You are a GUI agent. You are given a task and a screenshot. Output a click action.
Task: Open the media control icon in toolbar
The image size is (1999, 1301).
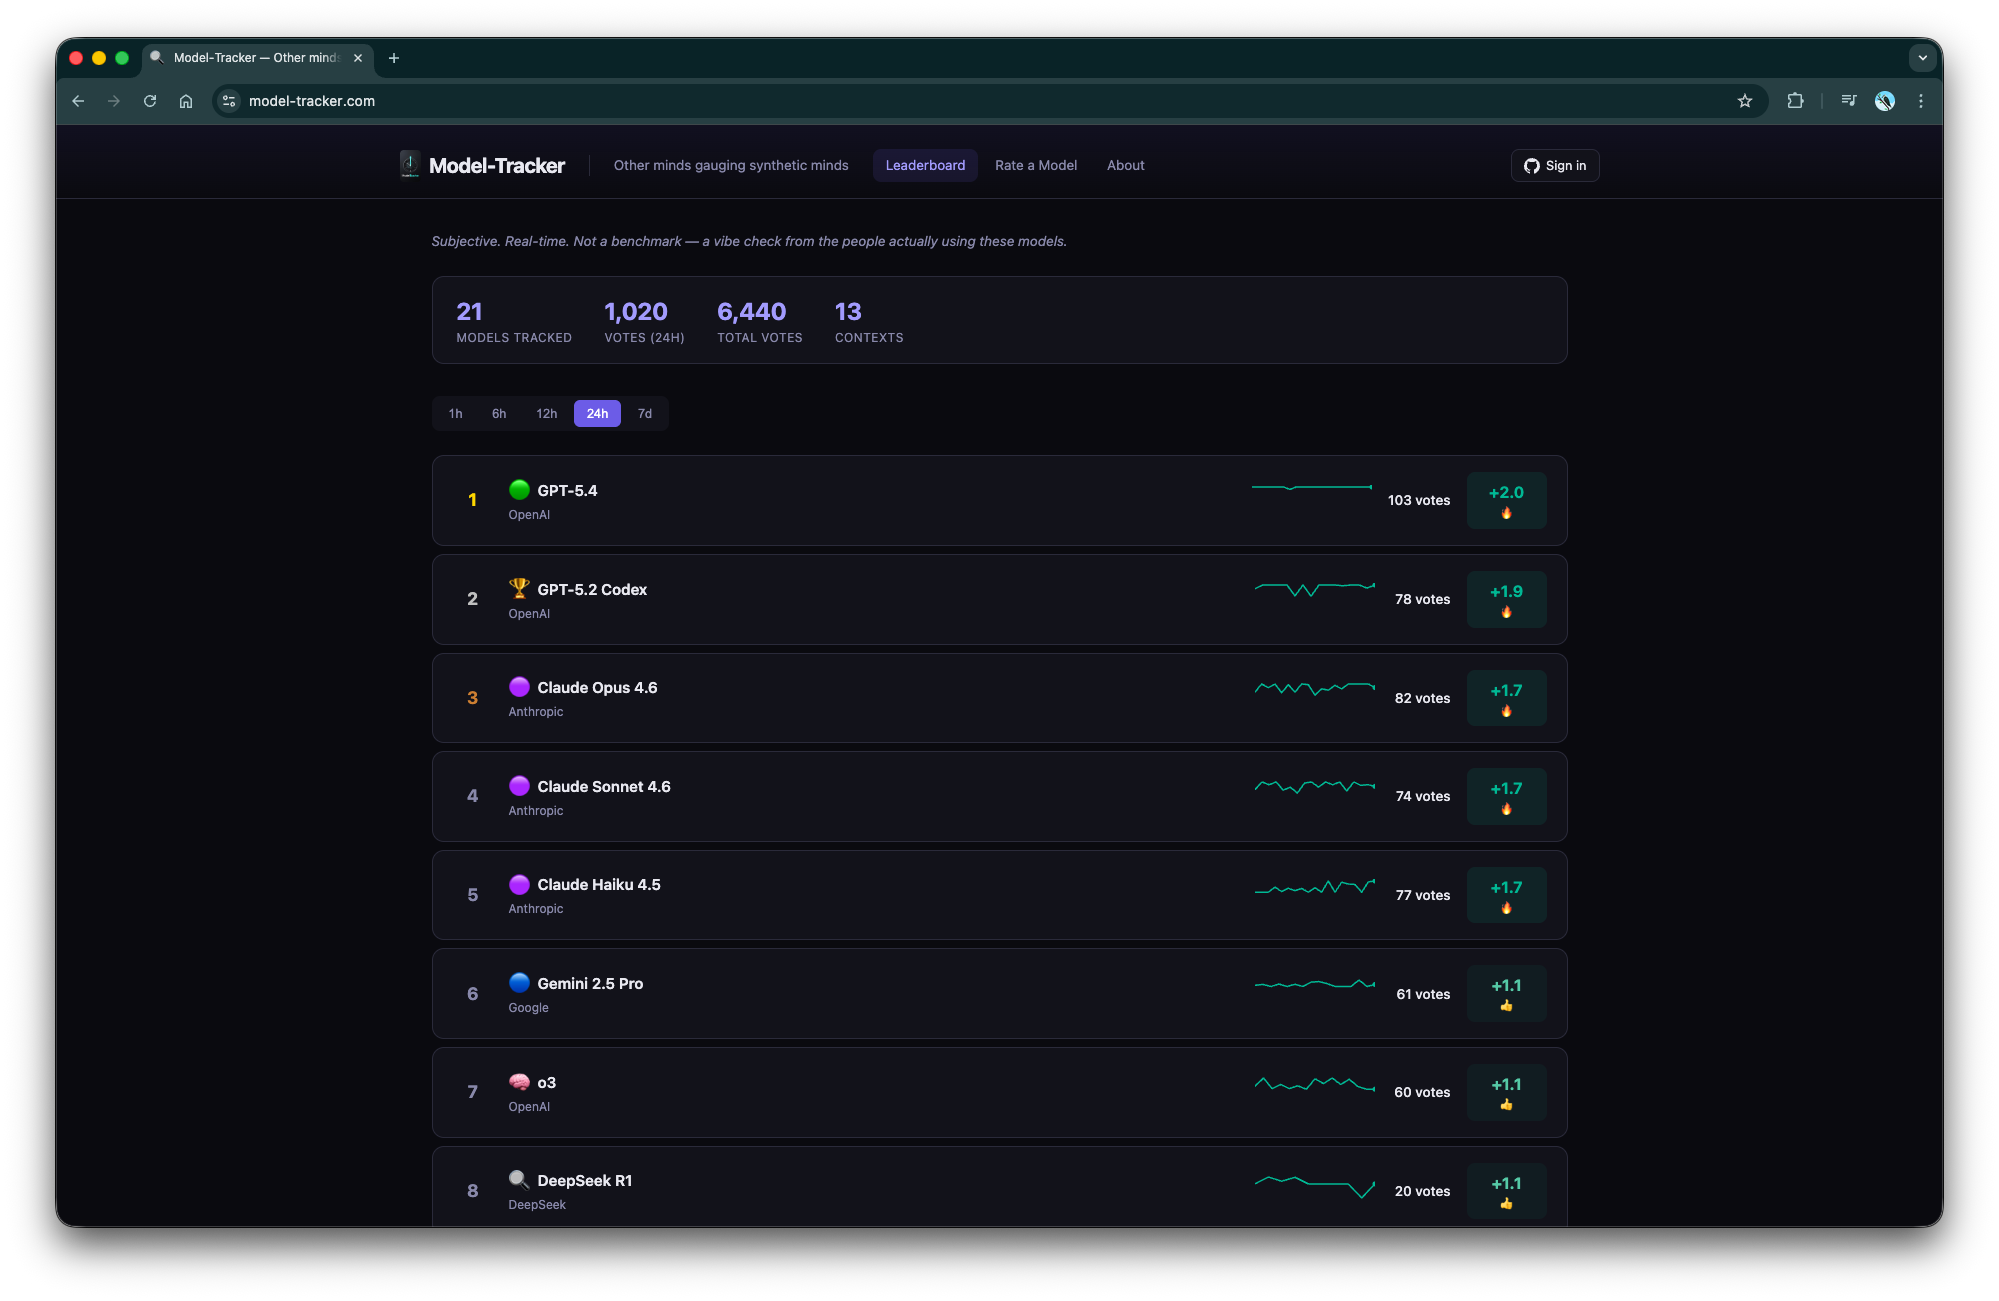pos(1848,101)
